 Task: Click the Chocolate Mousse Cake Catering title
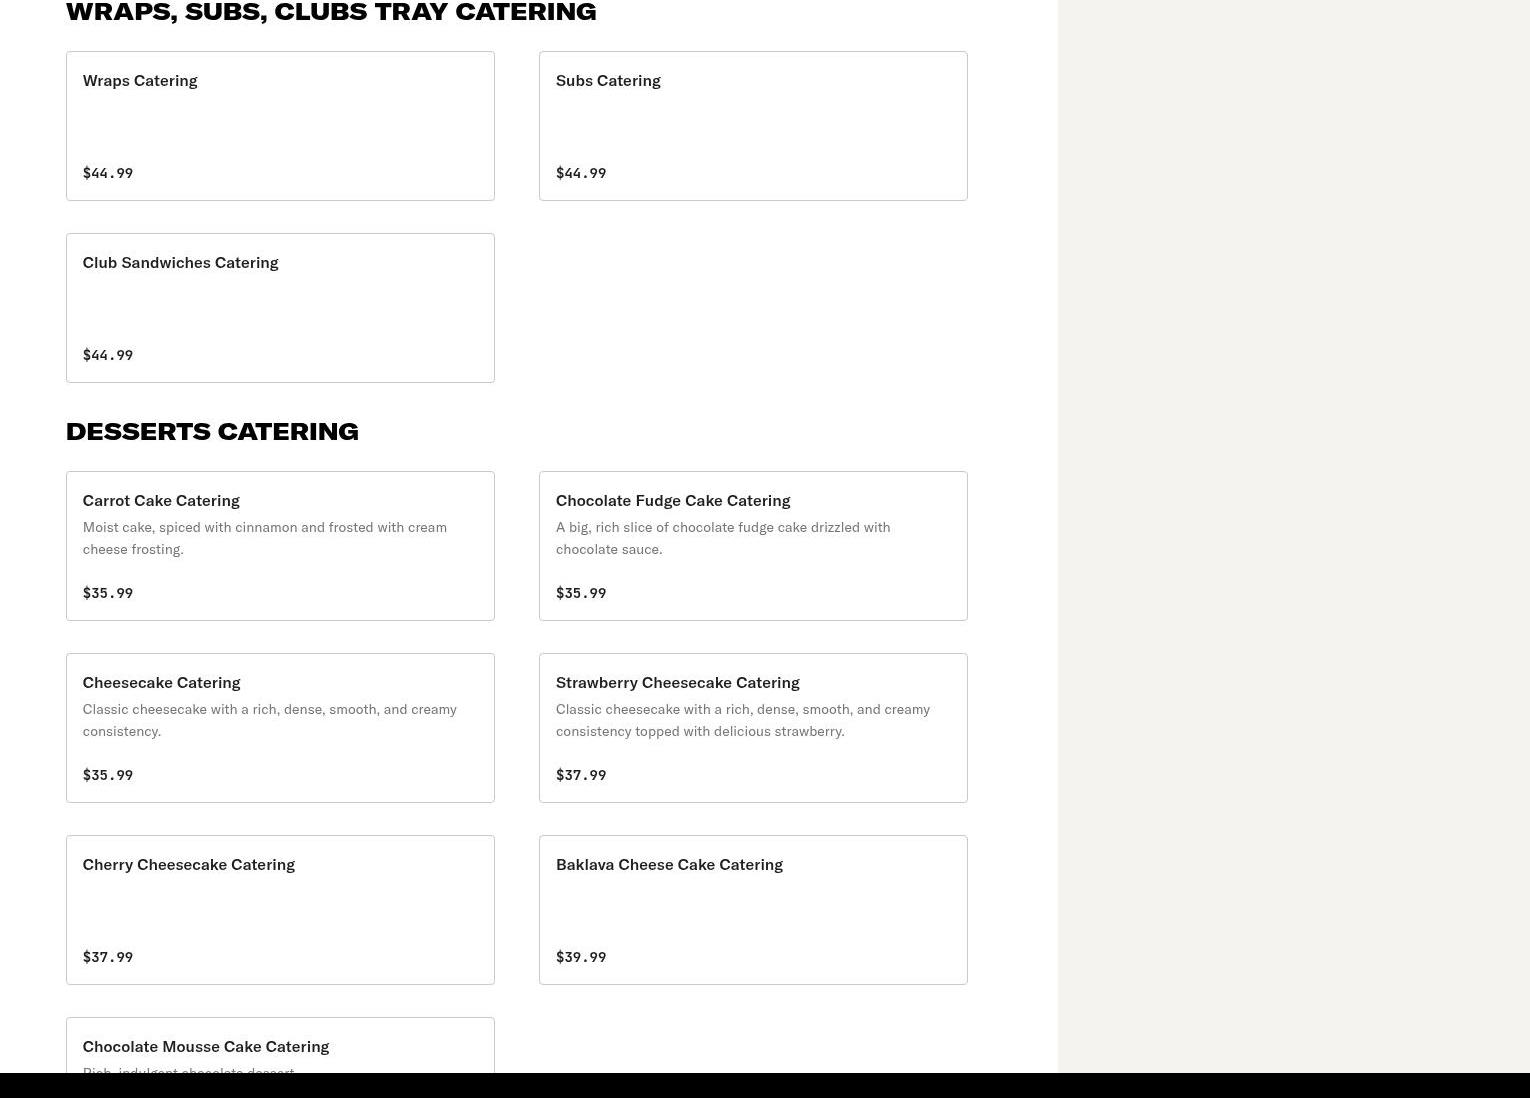click(206, 1046)
